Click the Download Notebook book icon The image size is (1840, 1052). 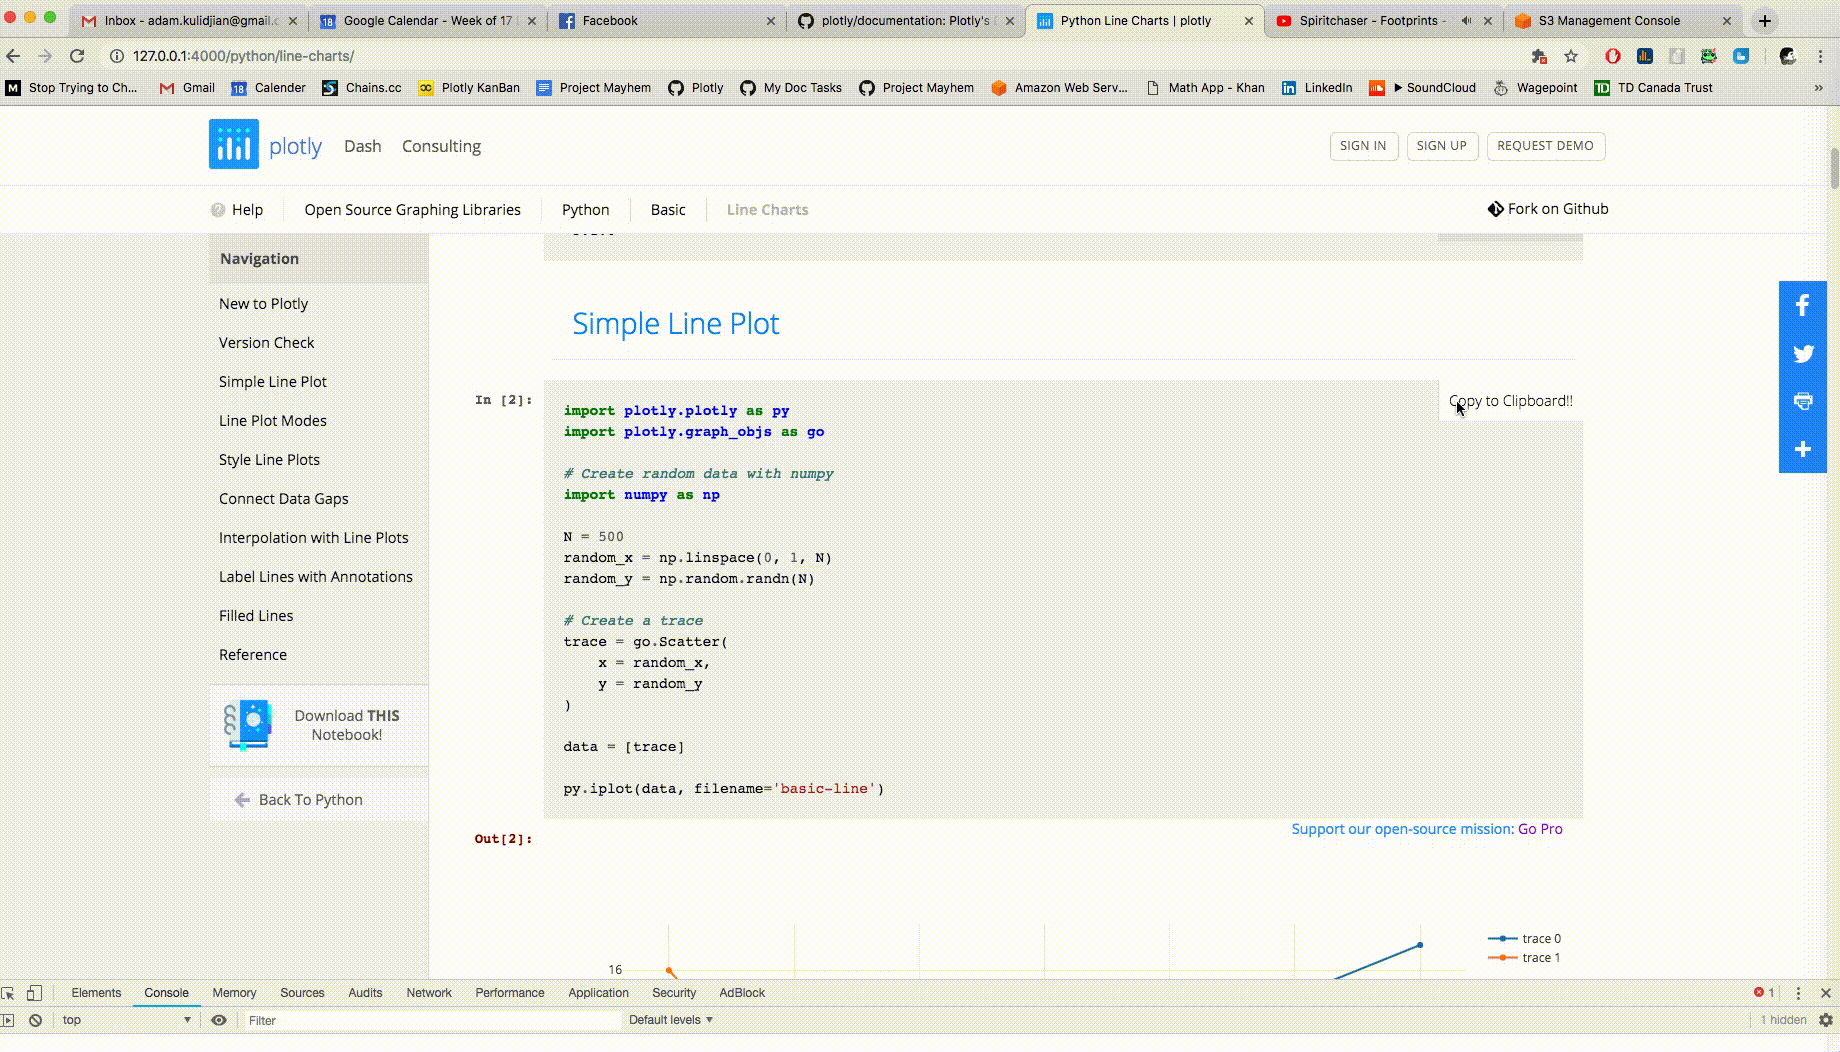point(248,725)
